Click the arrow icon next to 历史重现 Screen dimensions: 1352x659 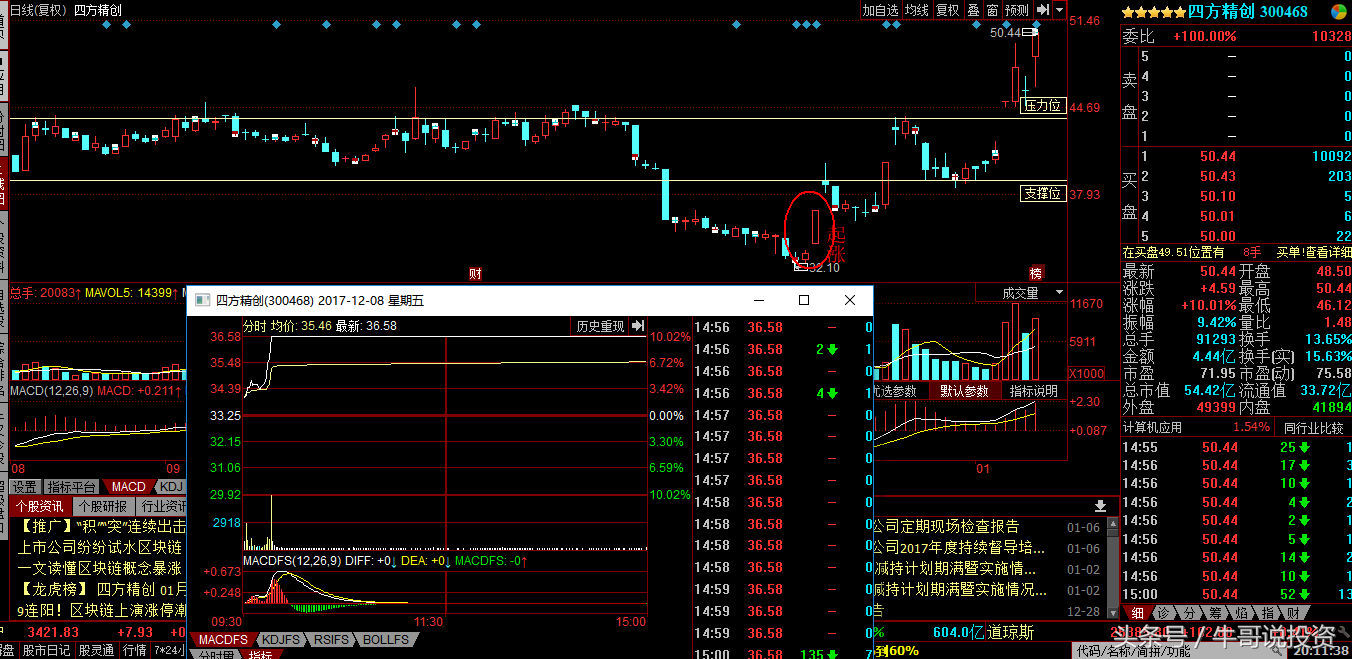pyautogui.click(x=638, y=326)
